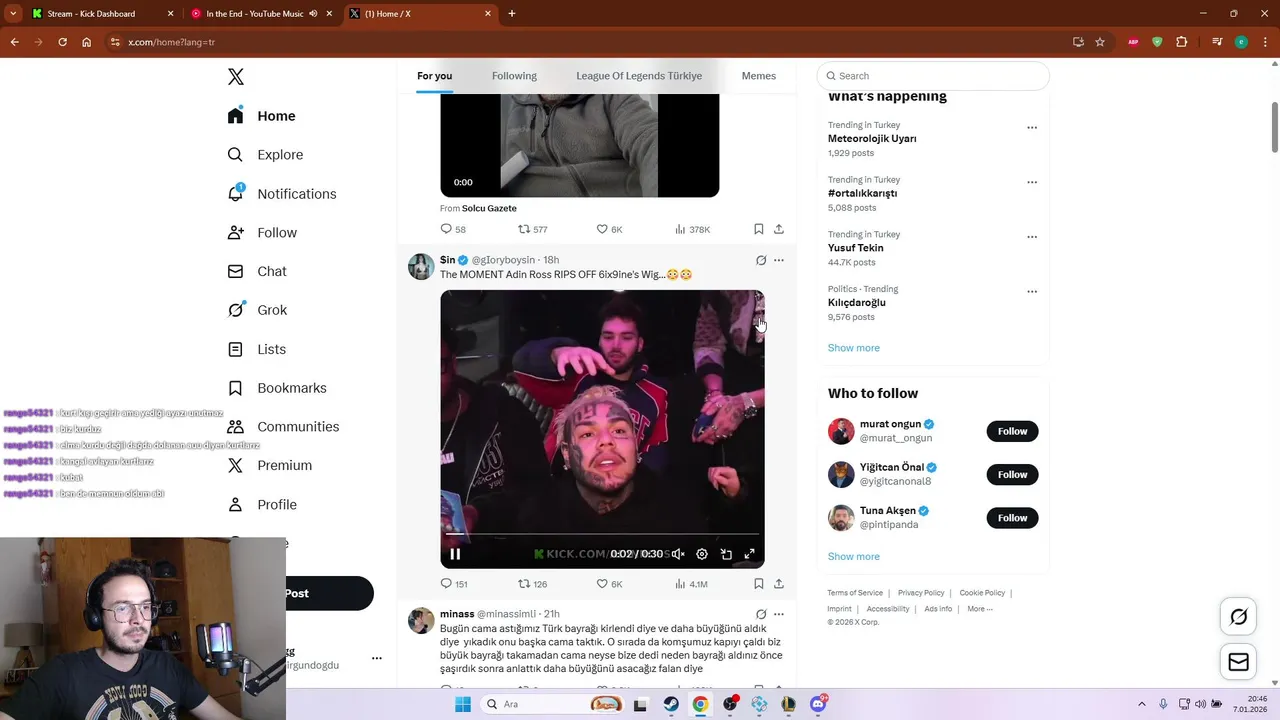Unmute the Adin Ross video
1280x720 pixels.
678,554
